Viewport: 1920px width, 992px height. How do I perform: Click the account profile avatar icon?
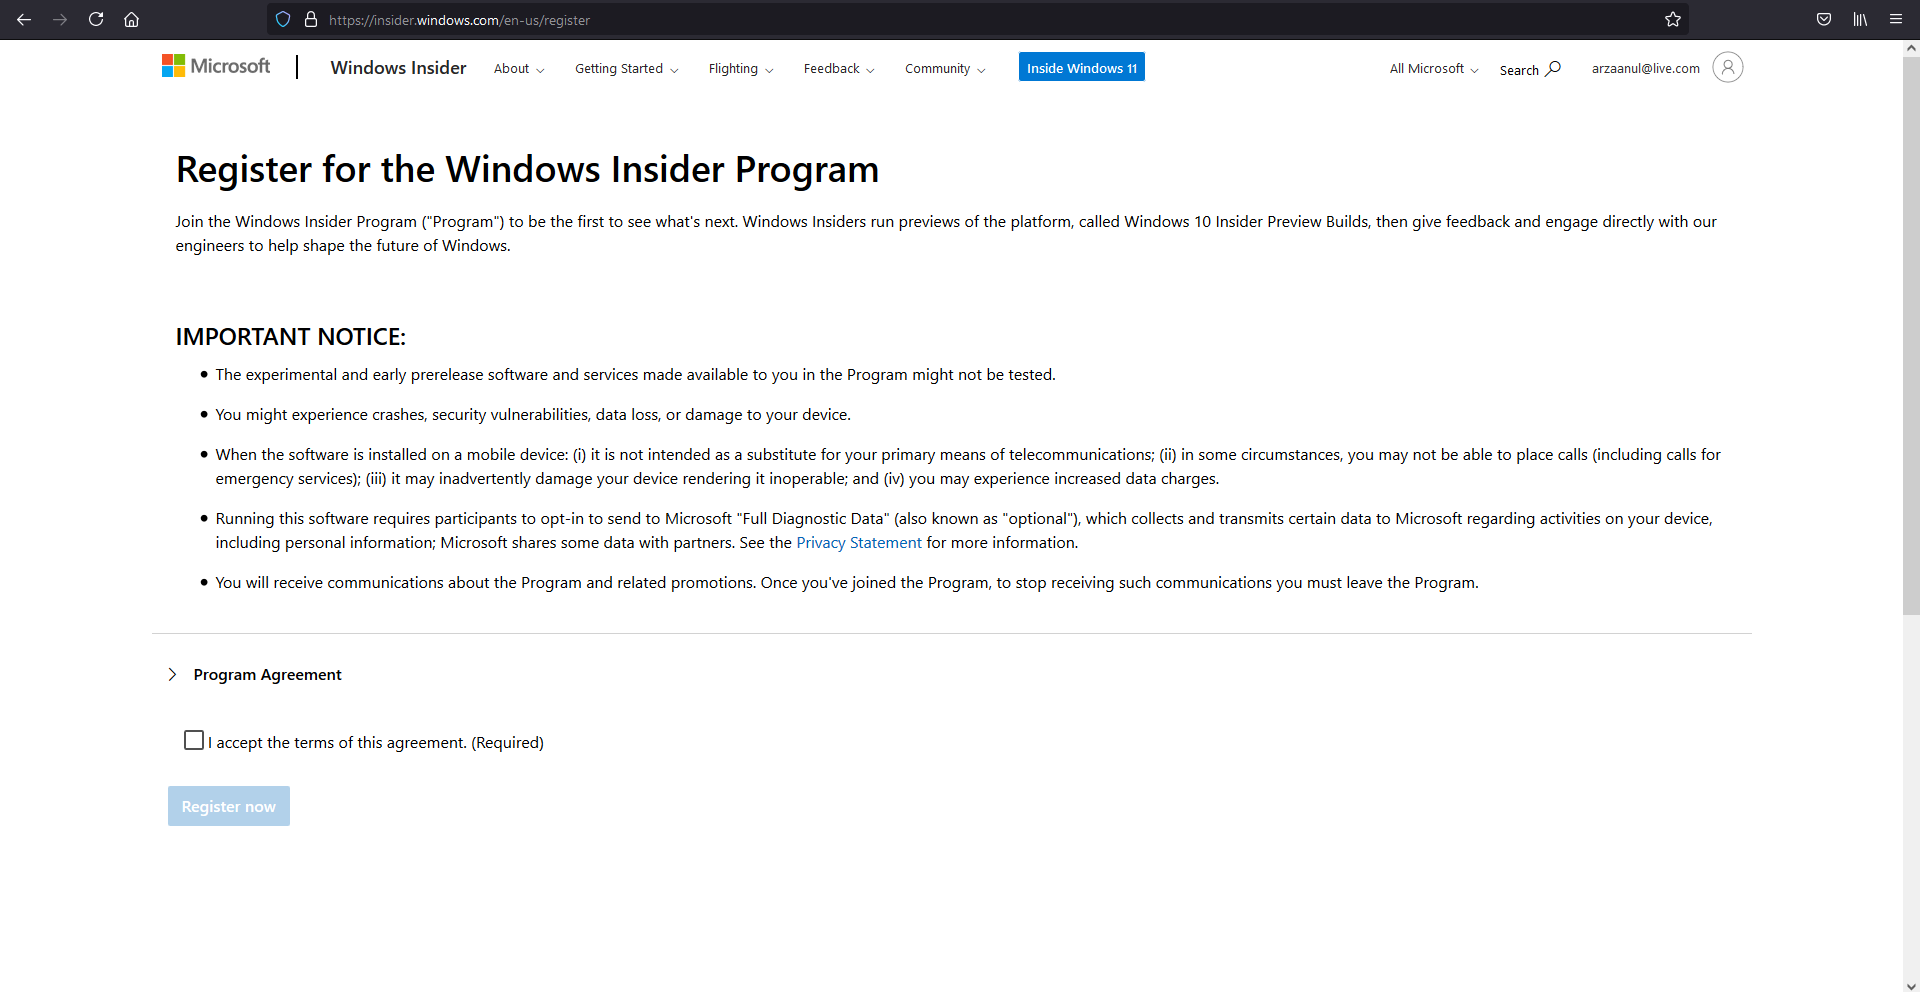tap(1727, 67)
